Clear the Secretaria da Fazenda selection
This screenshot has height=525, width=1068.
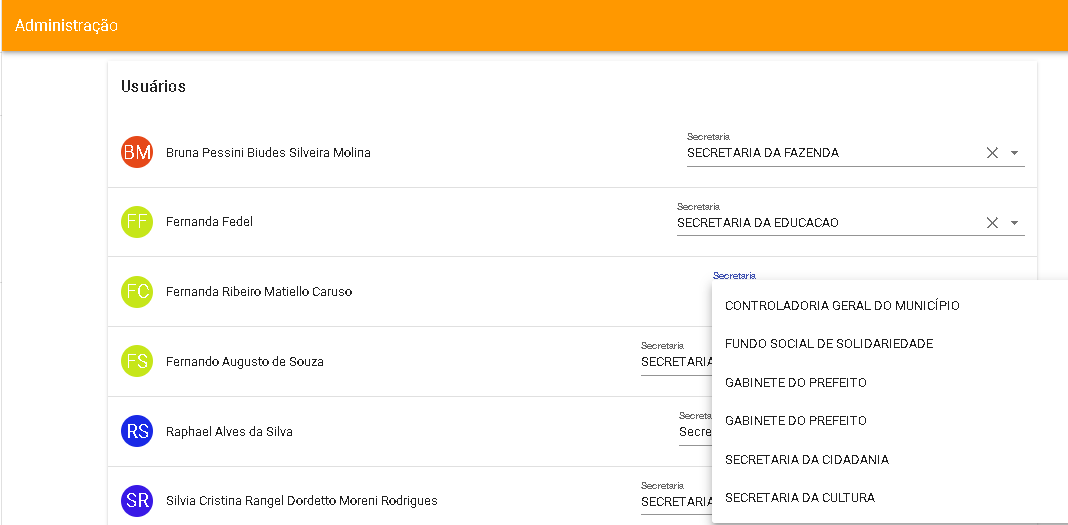992,153
